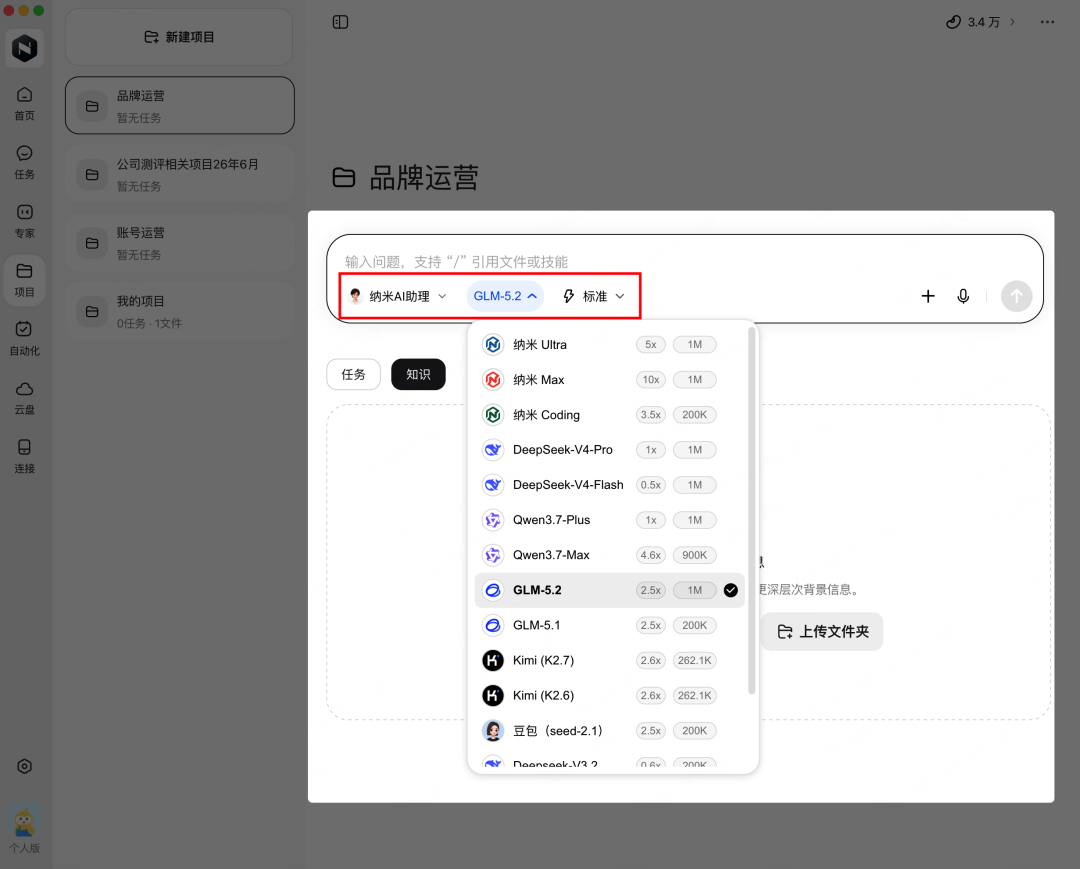Click folder icon beside 品牌运营 heading
The width and height of the screenshot is (1080, 869).
[x=344, y=178]
